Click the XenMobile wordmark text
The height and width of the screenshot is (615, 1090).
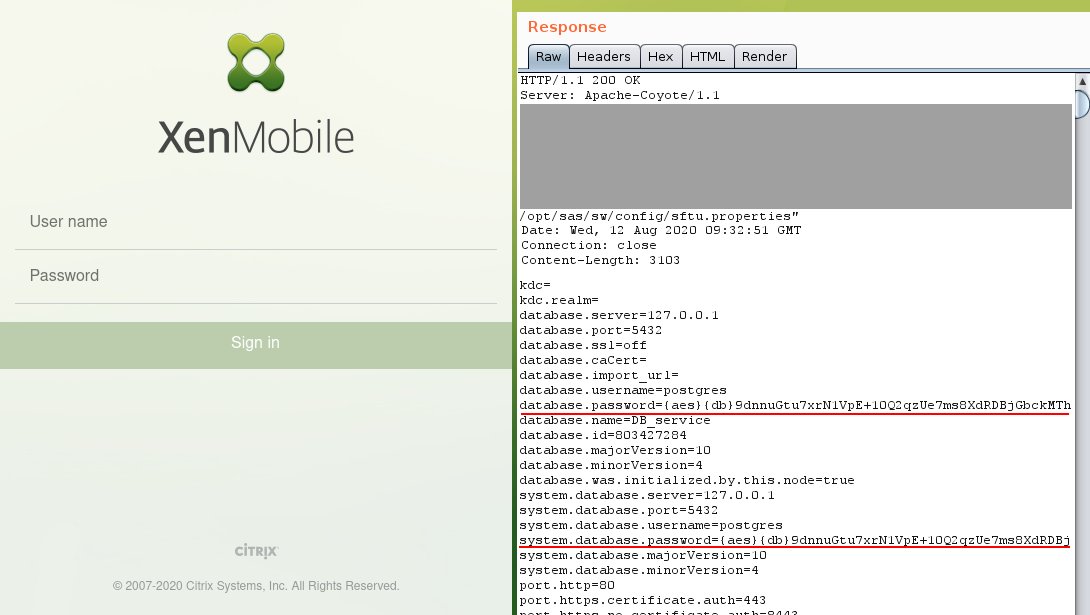pos(255,136)
